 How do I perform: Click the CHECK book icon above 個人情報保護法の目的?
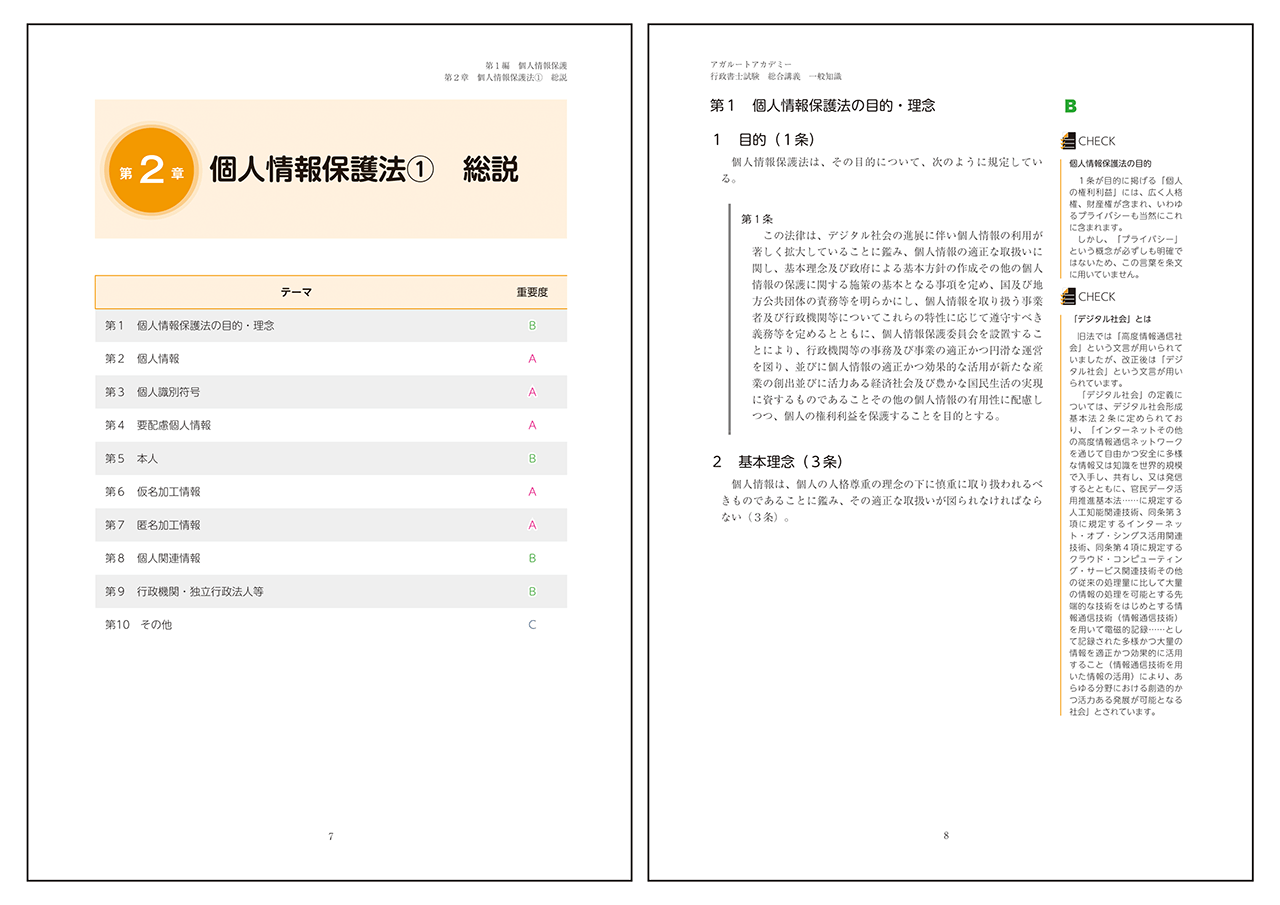point(1068,141)
